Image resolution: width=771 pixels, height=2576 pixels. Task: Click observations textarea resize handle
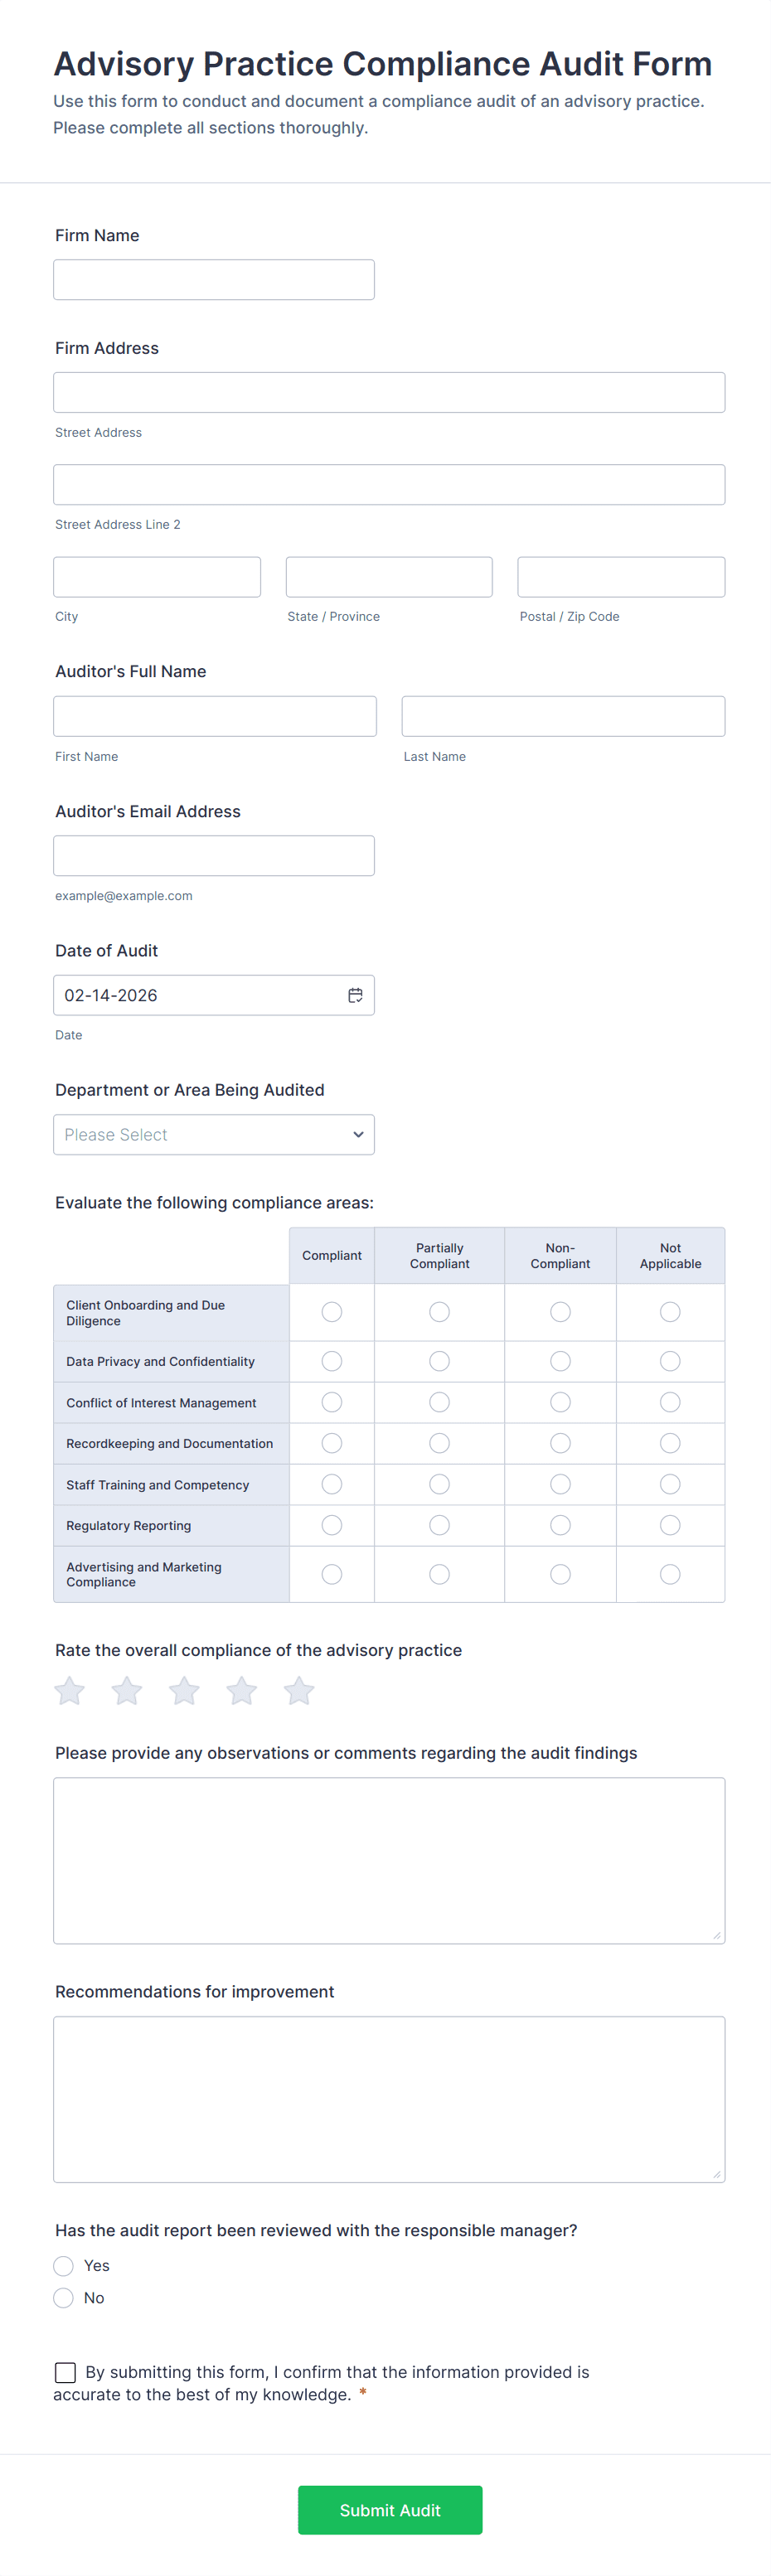[716, 1935]
